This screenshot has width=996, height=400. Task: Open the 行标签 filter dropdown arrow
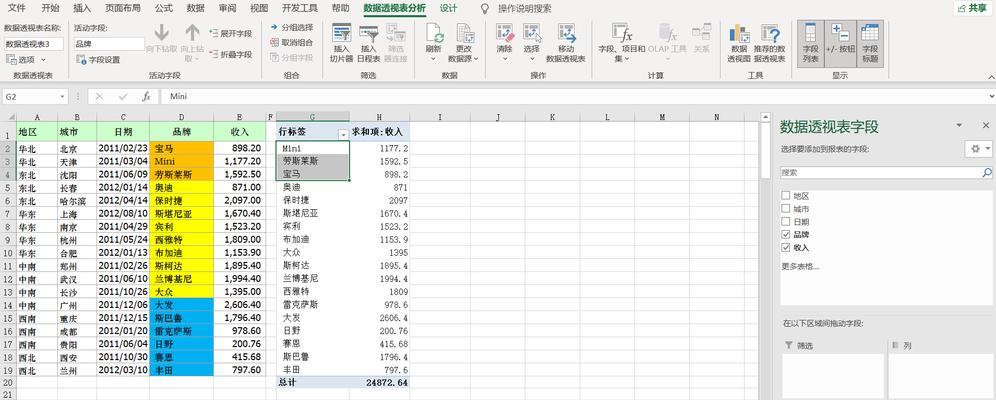(x=344, y=135)
